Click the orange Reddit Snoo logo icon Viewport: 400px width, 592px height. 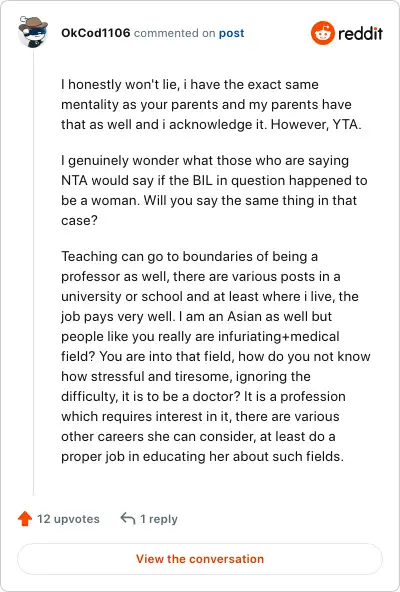point(323,33)
